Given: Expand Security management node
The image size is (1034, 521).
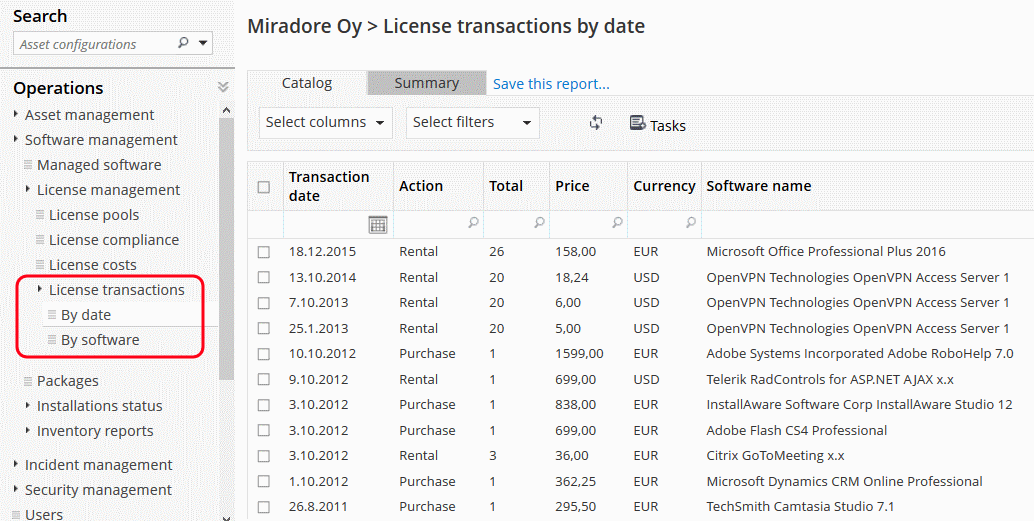Looking at the screenshot, I should click(x=16, y=490).
